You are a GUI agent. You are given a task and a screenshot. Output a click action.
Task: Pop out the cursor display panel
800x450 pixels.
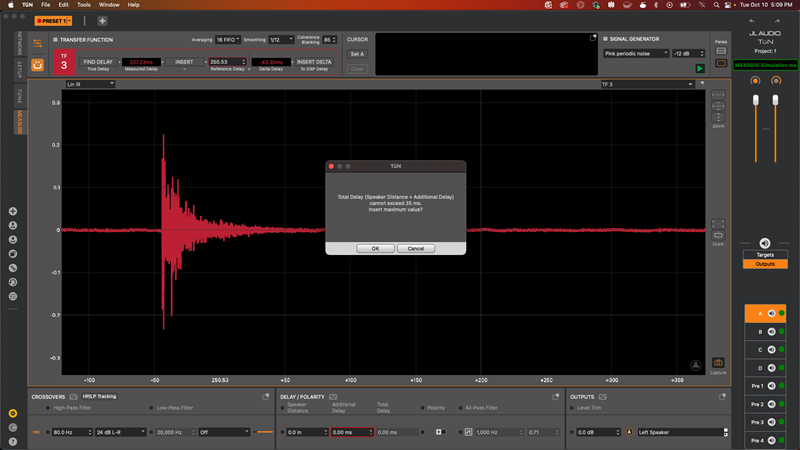[593, 38]
